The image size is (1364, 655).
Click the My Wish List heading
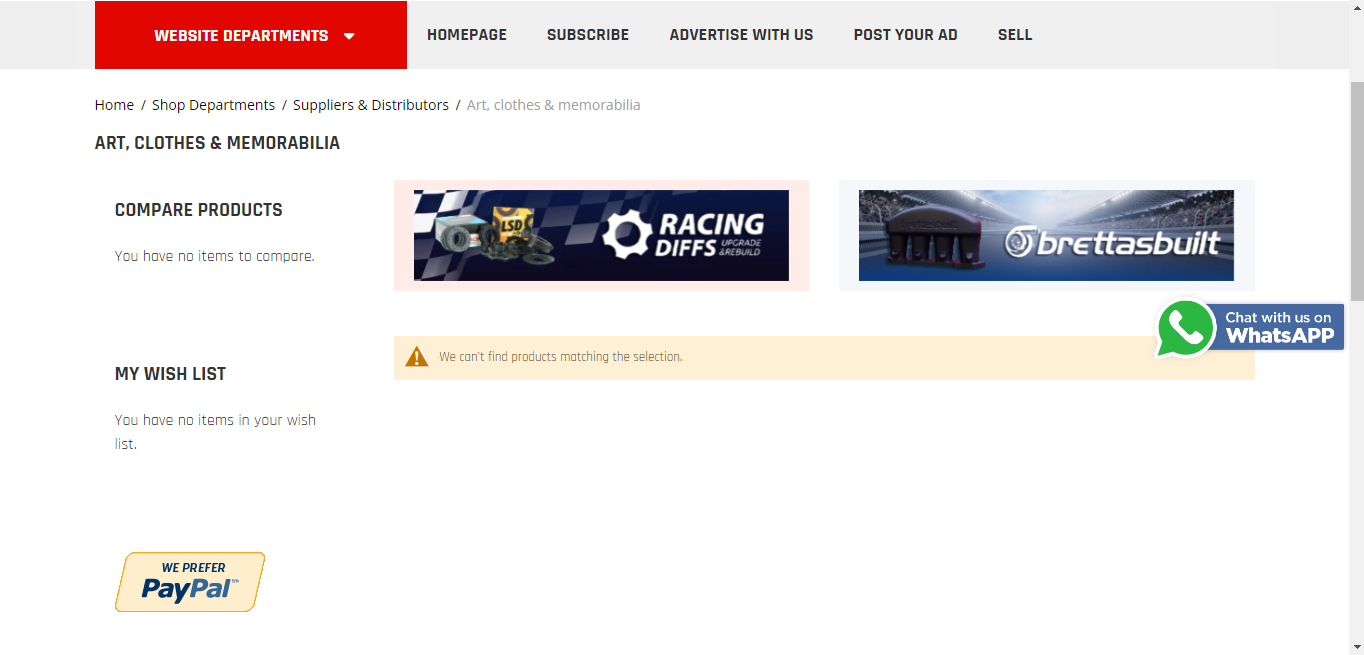pyautogui.click(x=170, y=374)
